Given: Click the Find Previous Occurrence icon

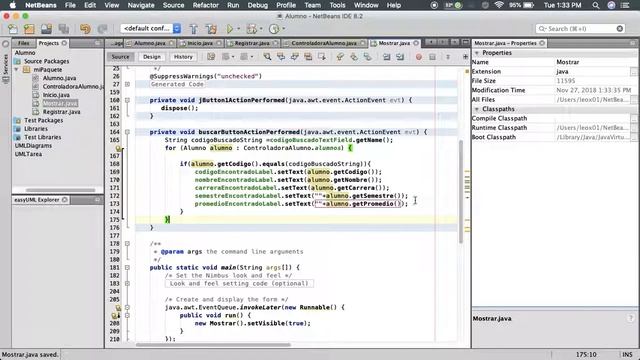Looking at the screenshot, I should pyautogui.click(x=281, y=57).
